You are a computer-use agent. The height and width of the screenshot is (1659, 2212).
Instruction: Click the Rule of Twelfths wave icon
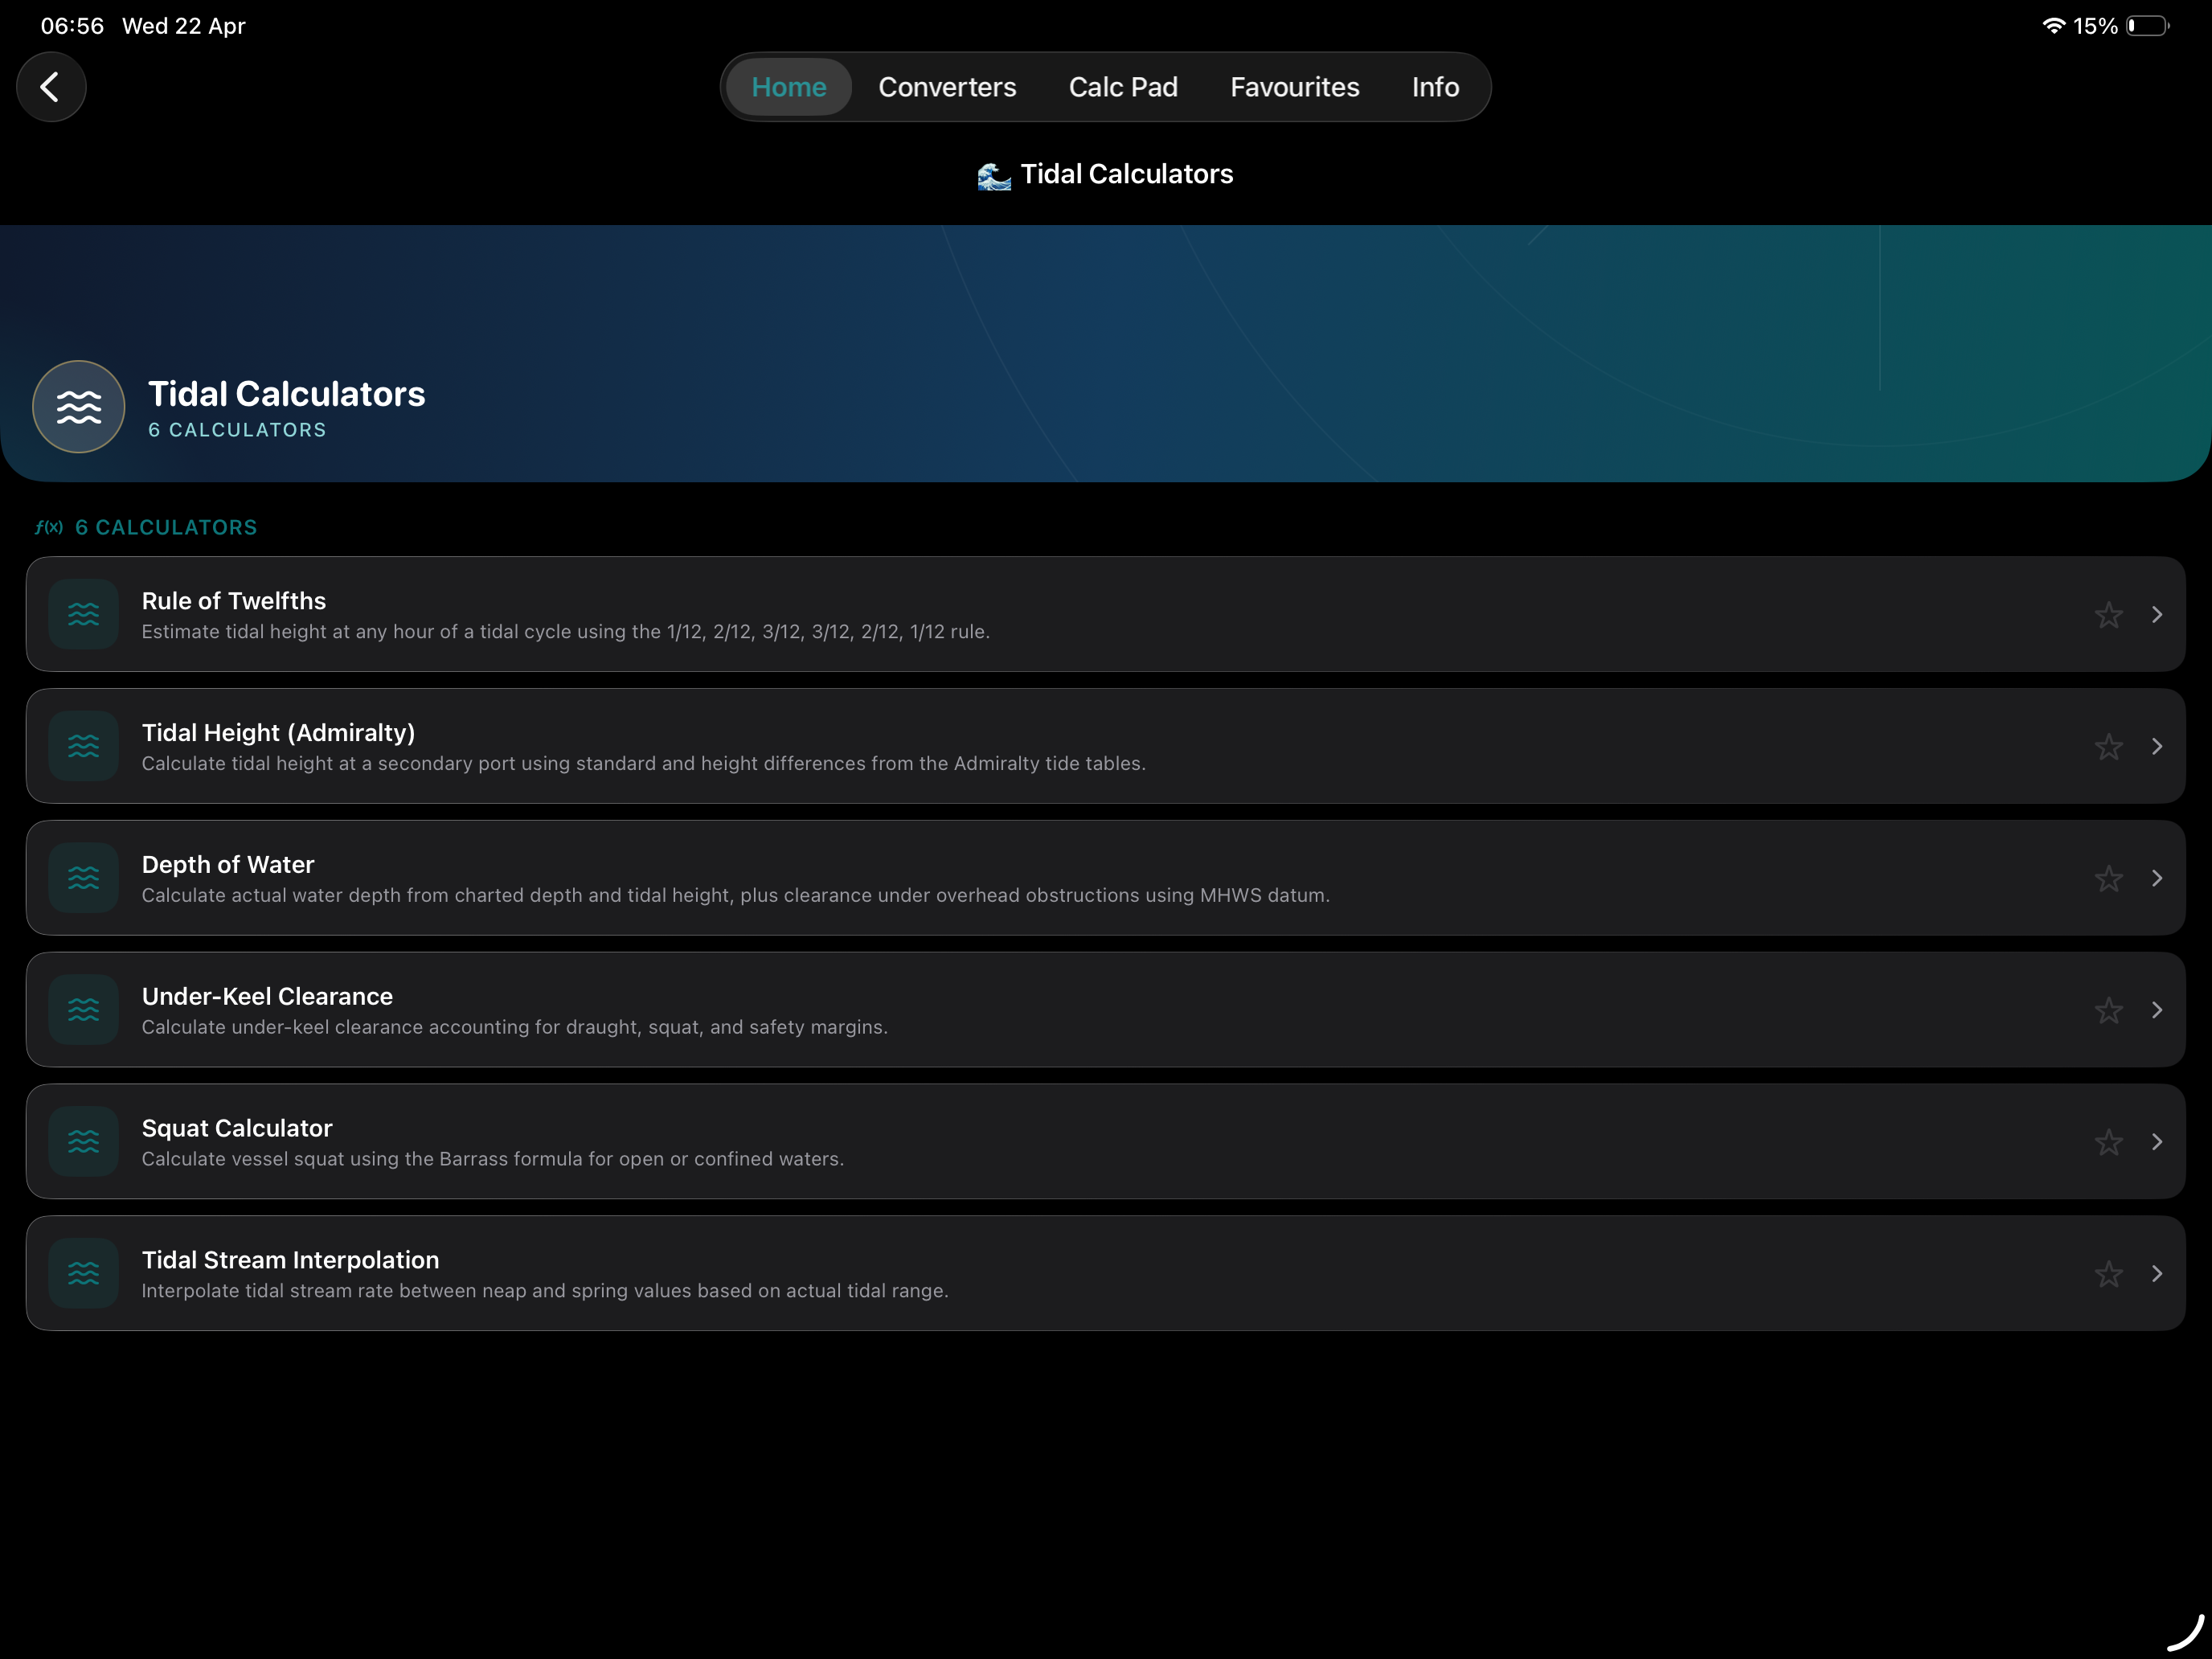[84, 615]
